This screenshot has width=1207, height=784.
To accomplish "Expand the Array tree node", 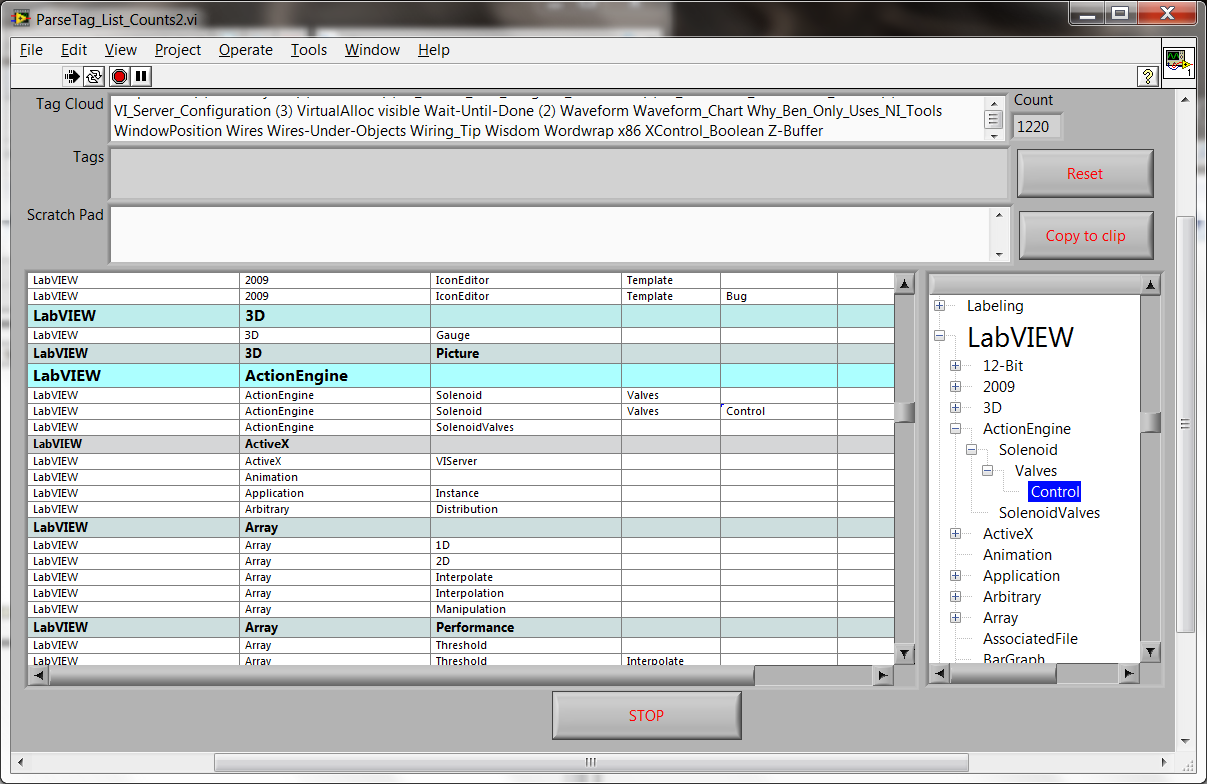I will [955, 618].
